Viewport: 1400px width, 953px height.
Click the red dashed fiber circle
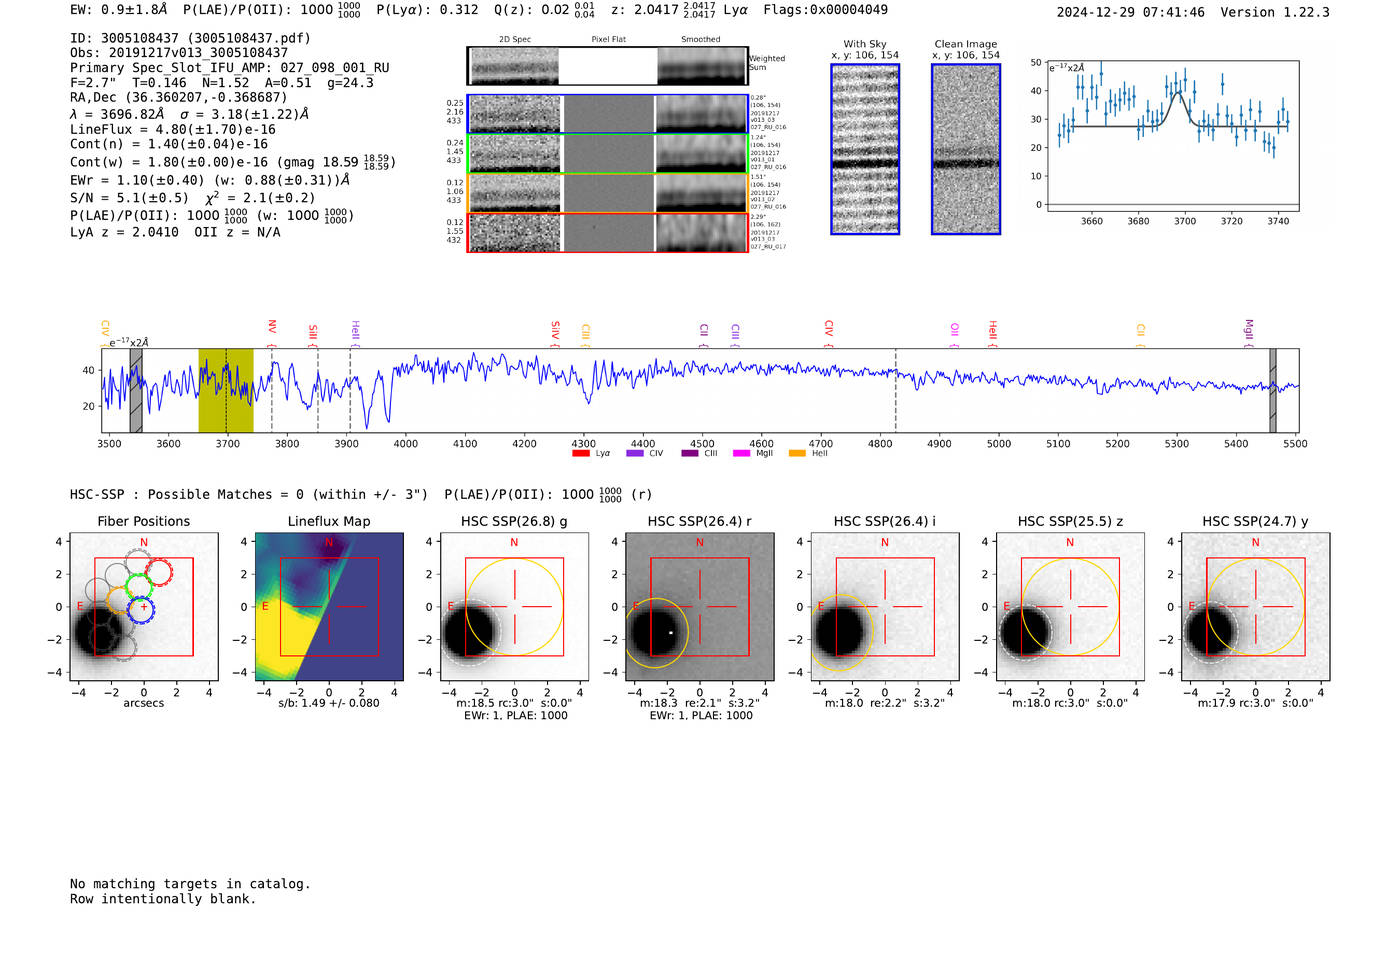coord(158,572)
